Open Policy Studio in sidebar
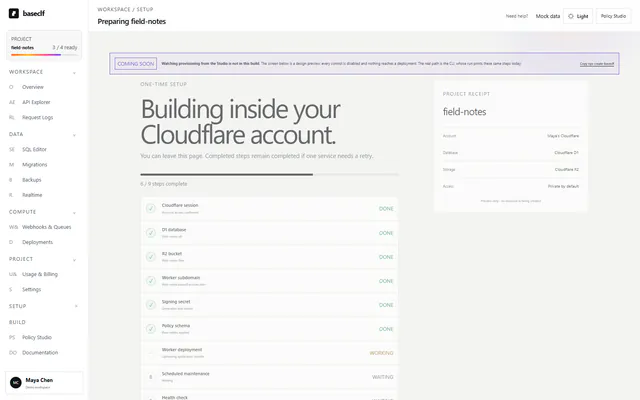The height and width of the screenshot is (400, 640). click(x=42, y=337)
